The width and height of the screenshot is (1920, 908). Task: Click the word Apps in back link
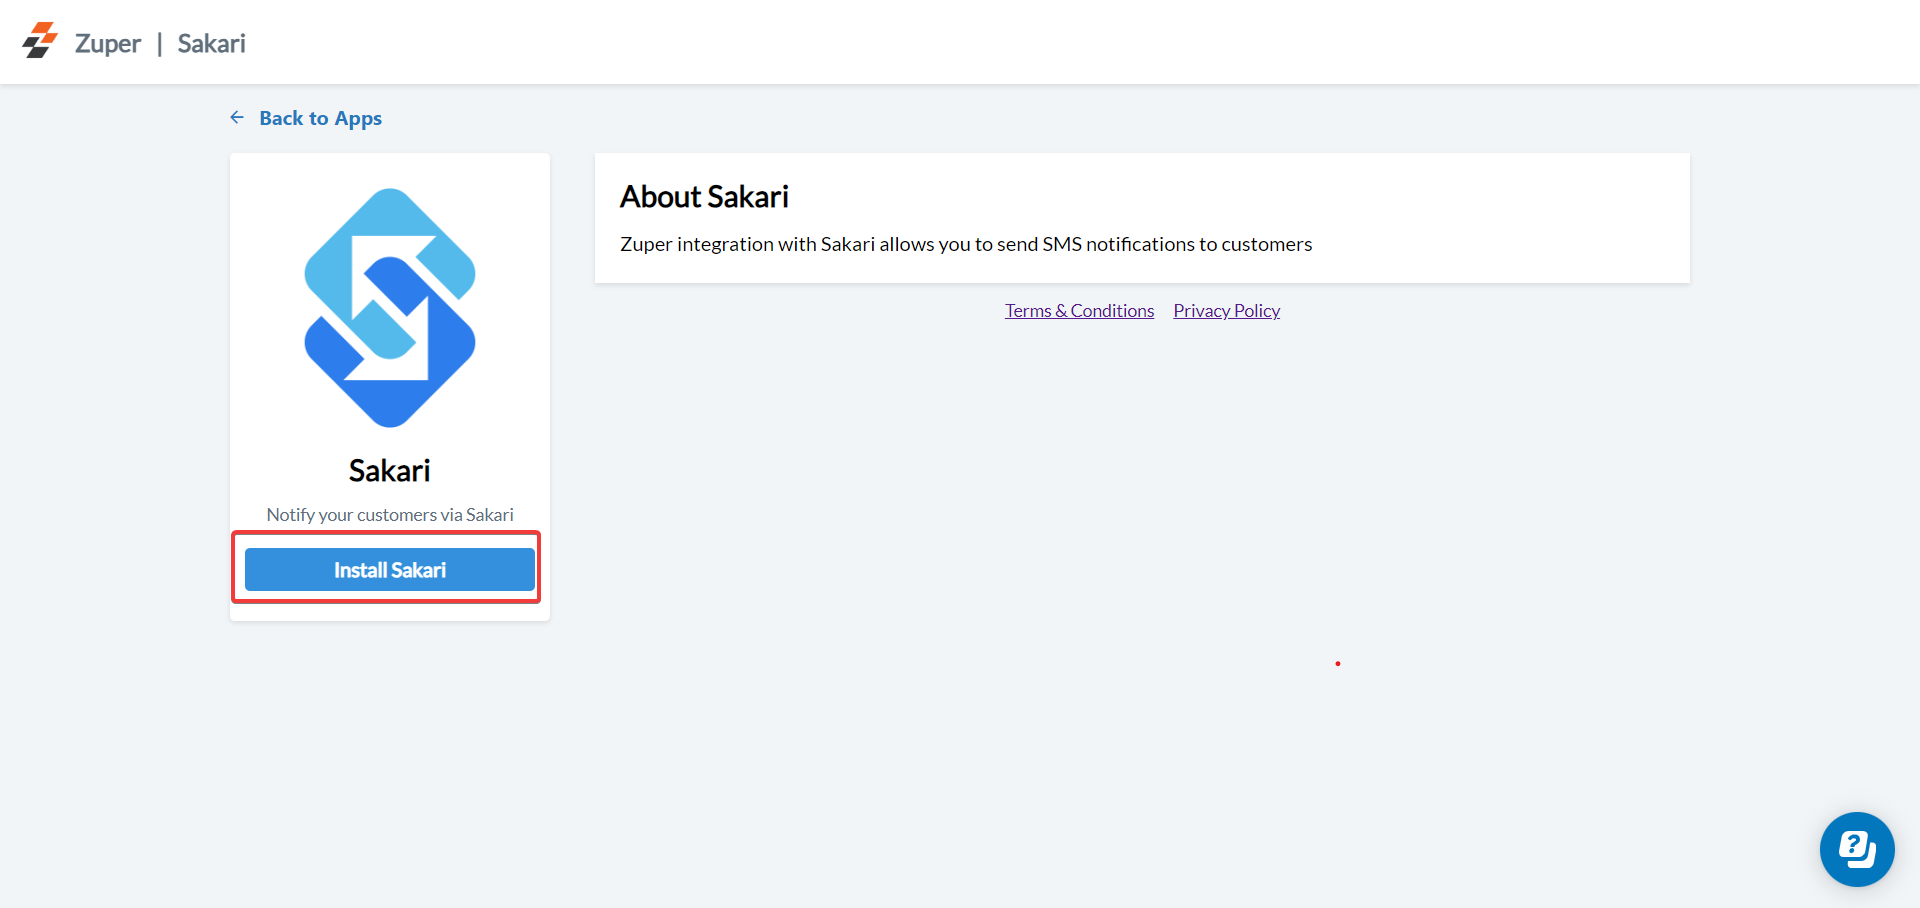[x=358, y=119]
